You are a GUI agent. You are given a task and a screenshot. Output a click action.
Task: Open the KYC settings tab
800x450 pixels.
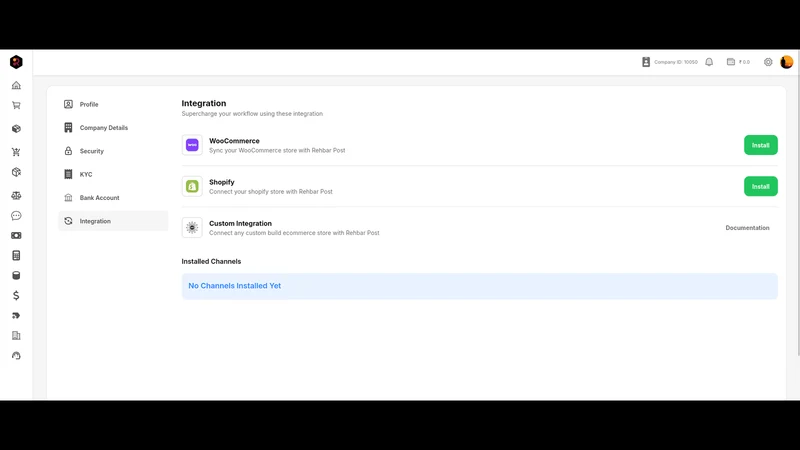pos(113,174)
